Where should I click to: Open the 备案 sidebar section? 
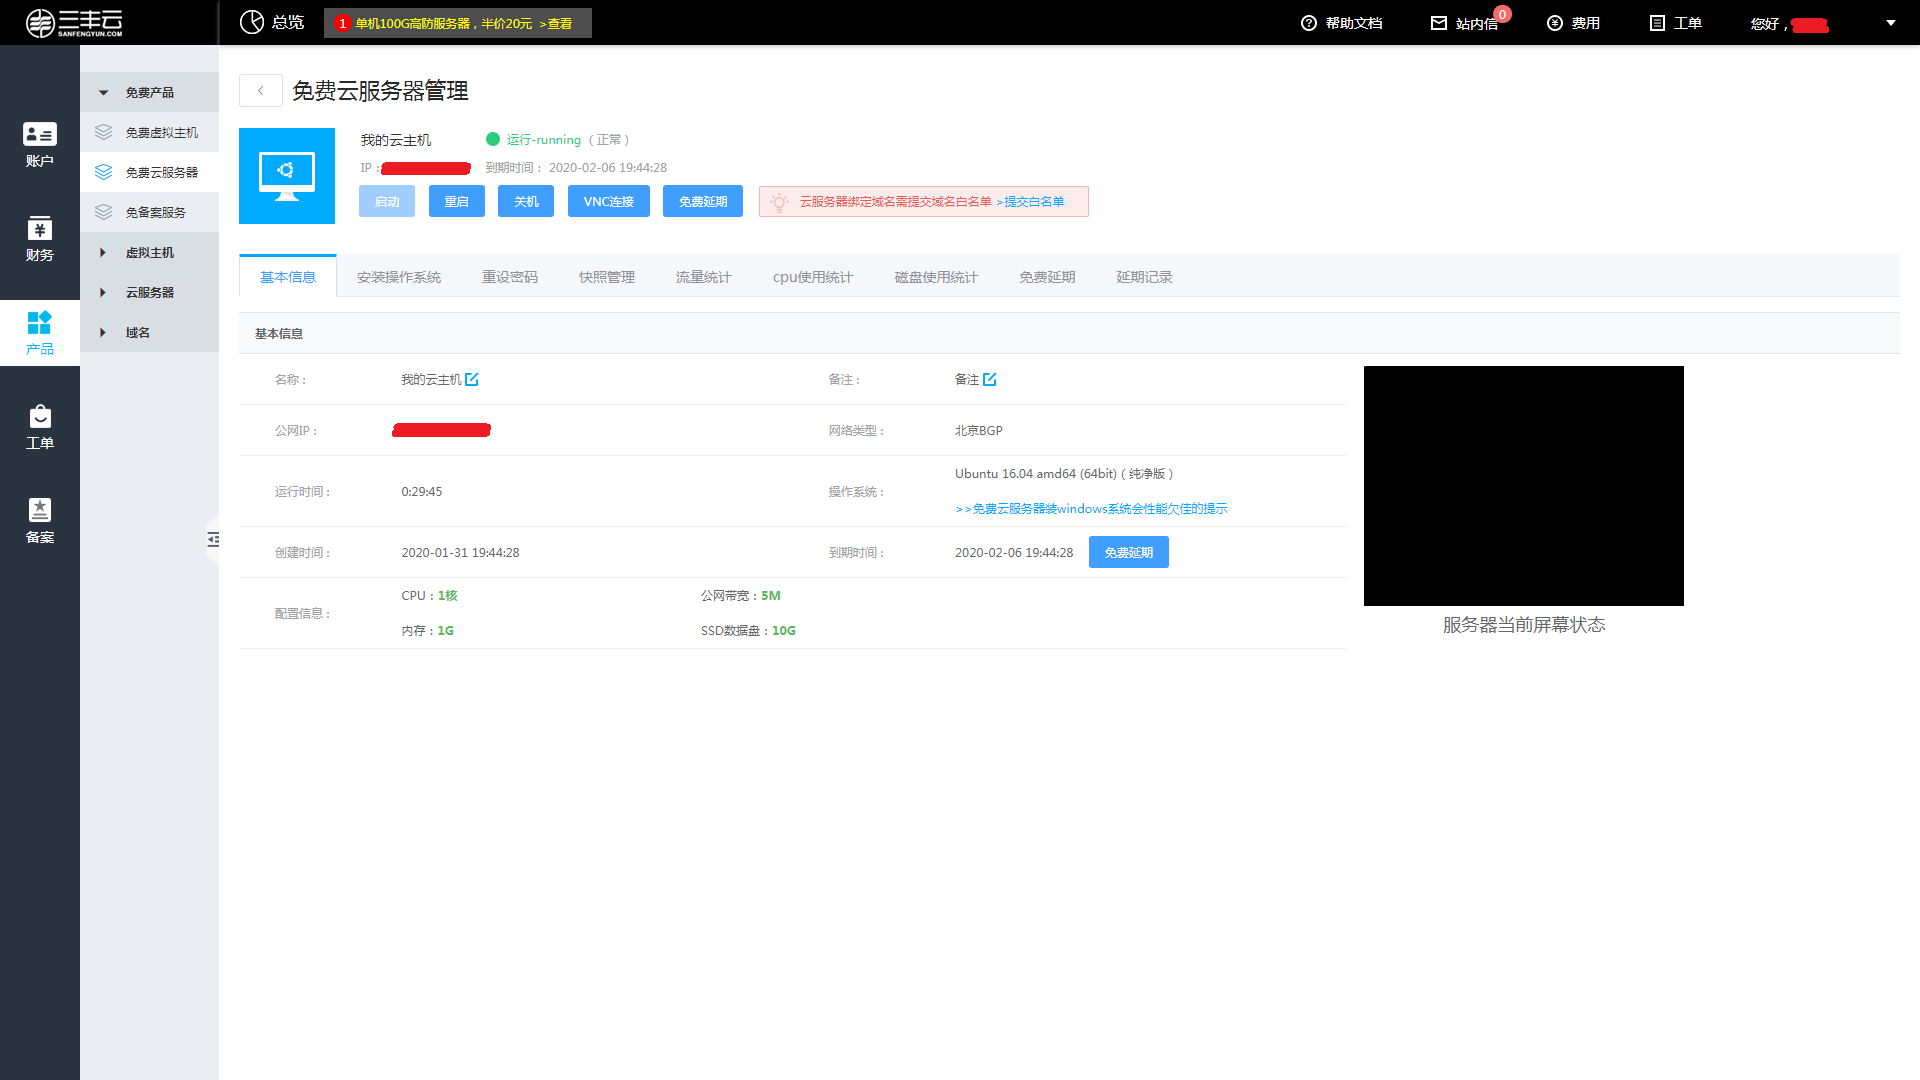(40, 521)
